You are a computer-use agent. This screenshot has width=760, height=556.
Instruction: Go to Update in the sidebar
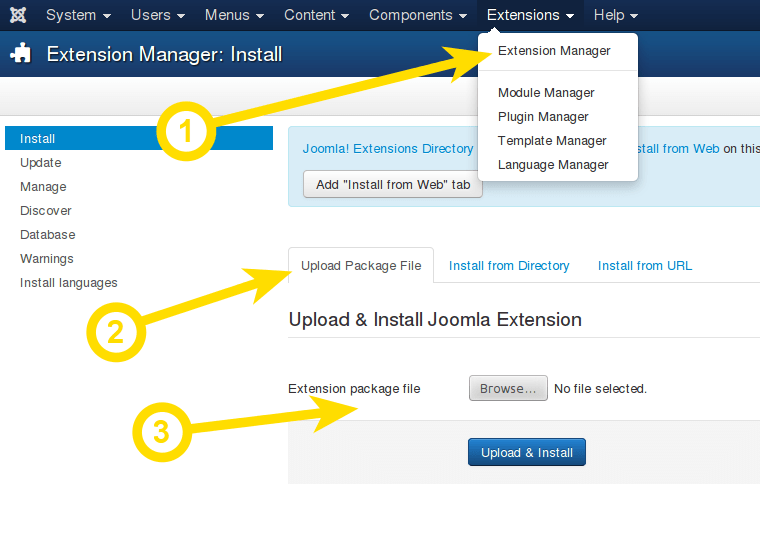point(41,163)
